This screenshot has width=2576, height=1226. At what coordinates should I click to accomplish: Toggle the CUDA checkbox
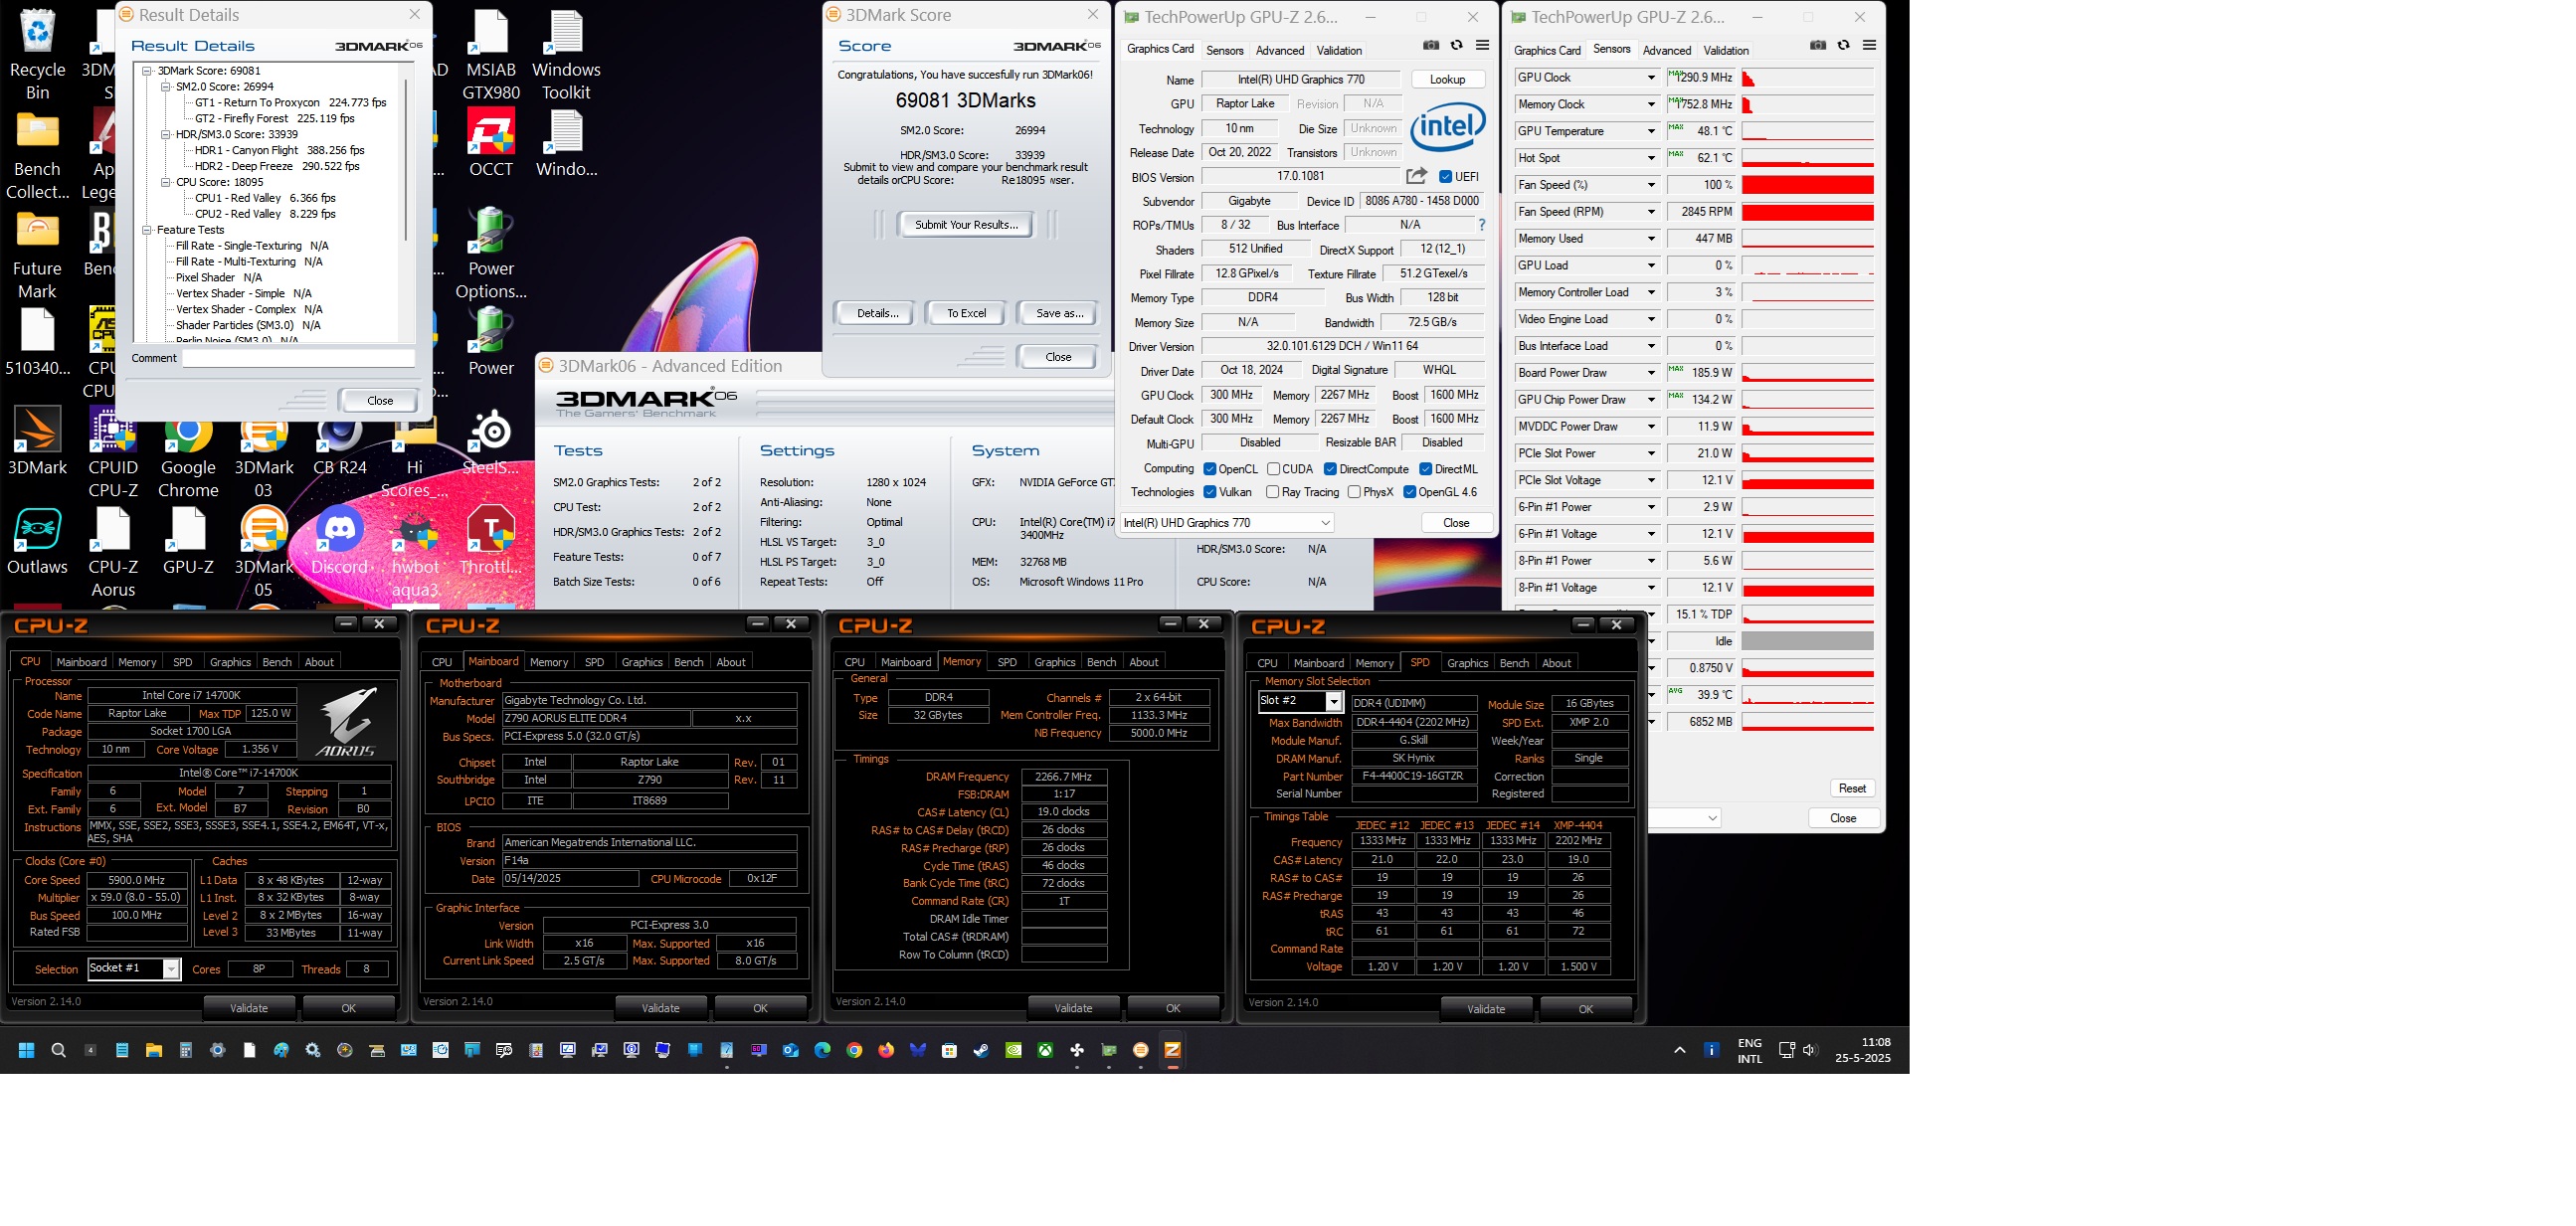pos(1274,469)
